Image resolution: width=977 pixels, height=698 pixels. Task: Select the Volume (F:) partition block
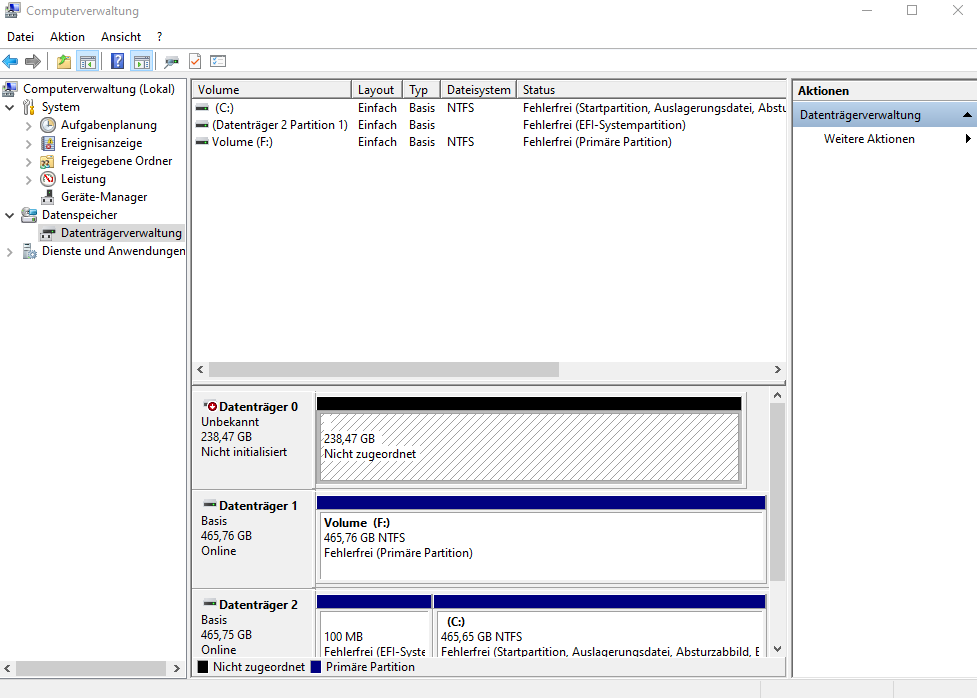point(542,546)
